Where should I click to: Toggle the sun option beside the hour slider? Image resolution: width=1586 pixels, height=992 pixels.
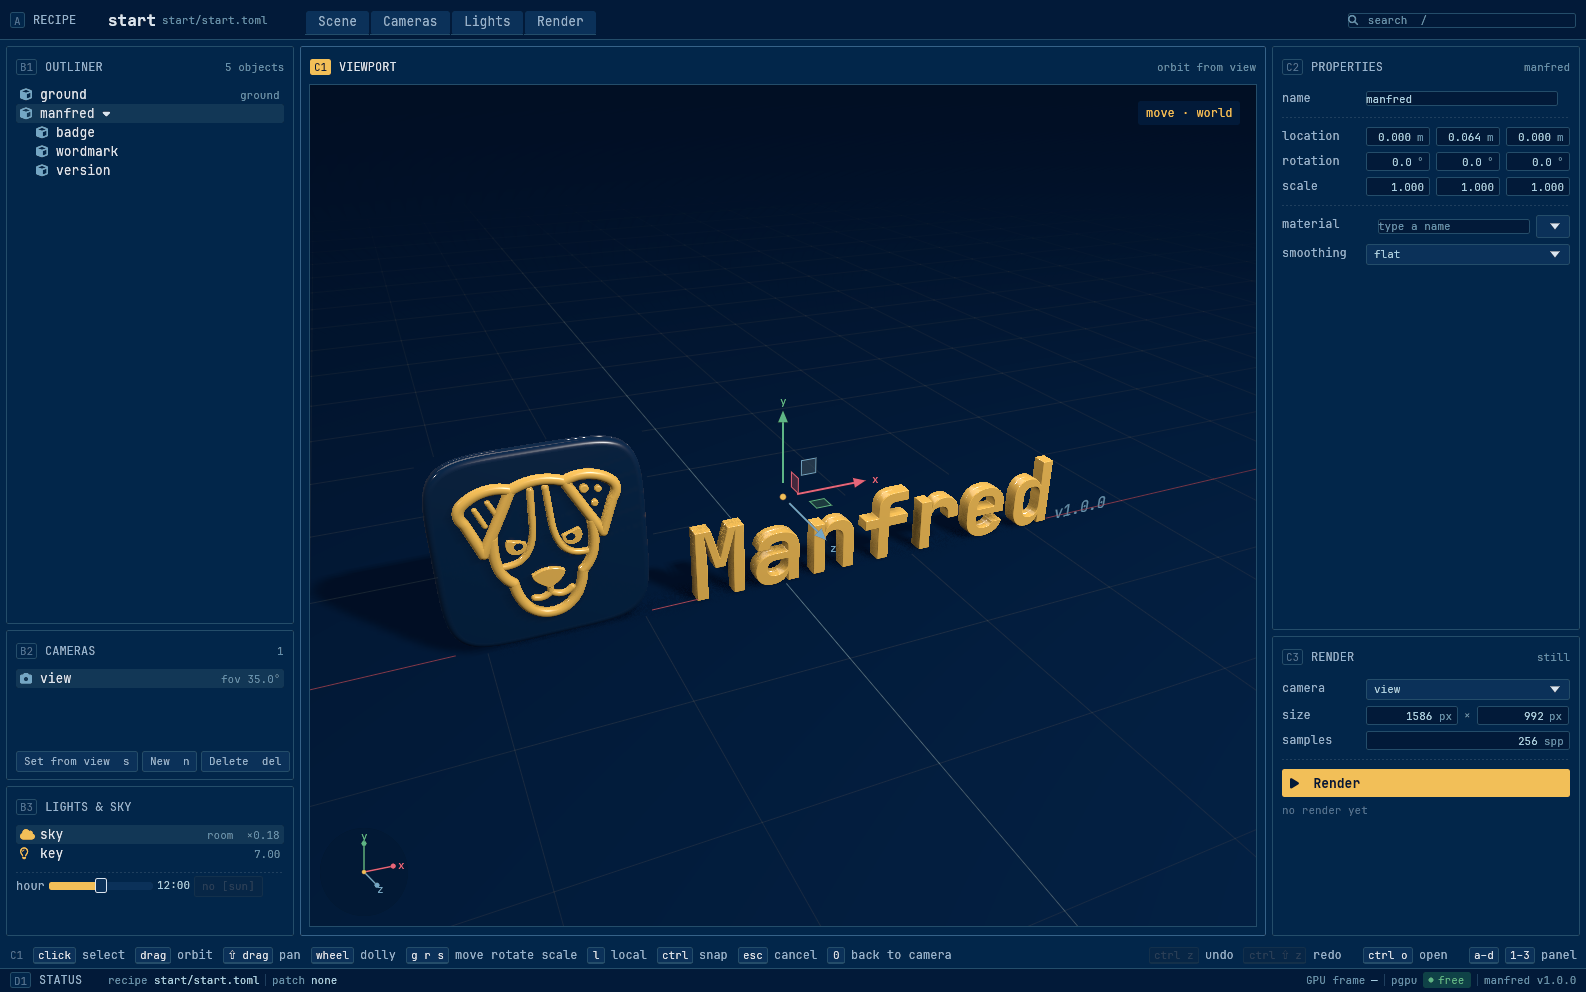point(228,886)
